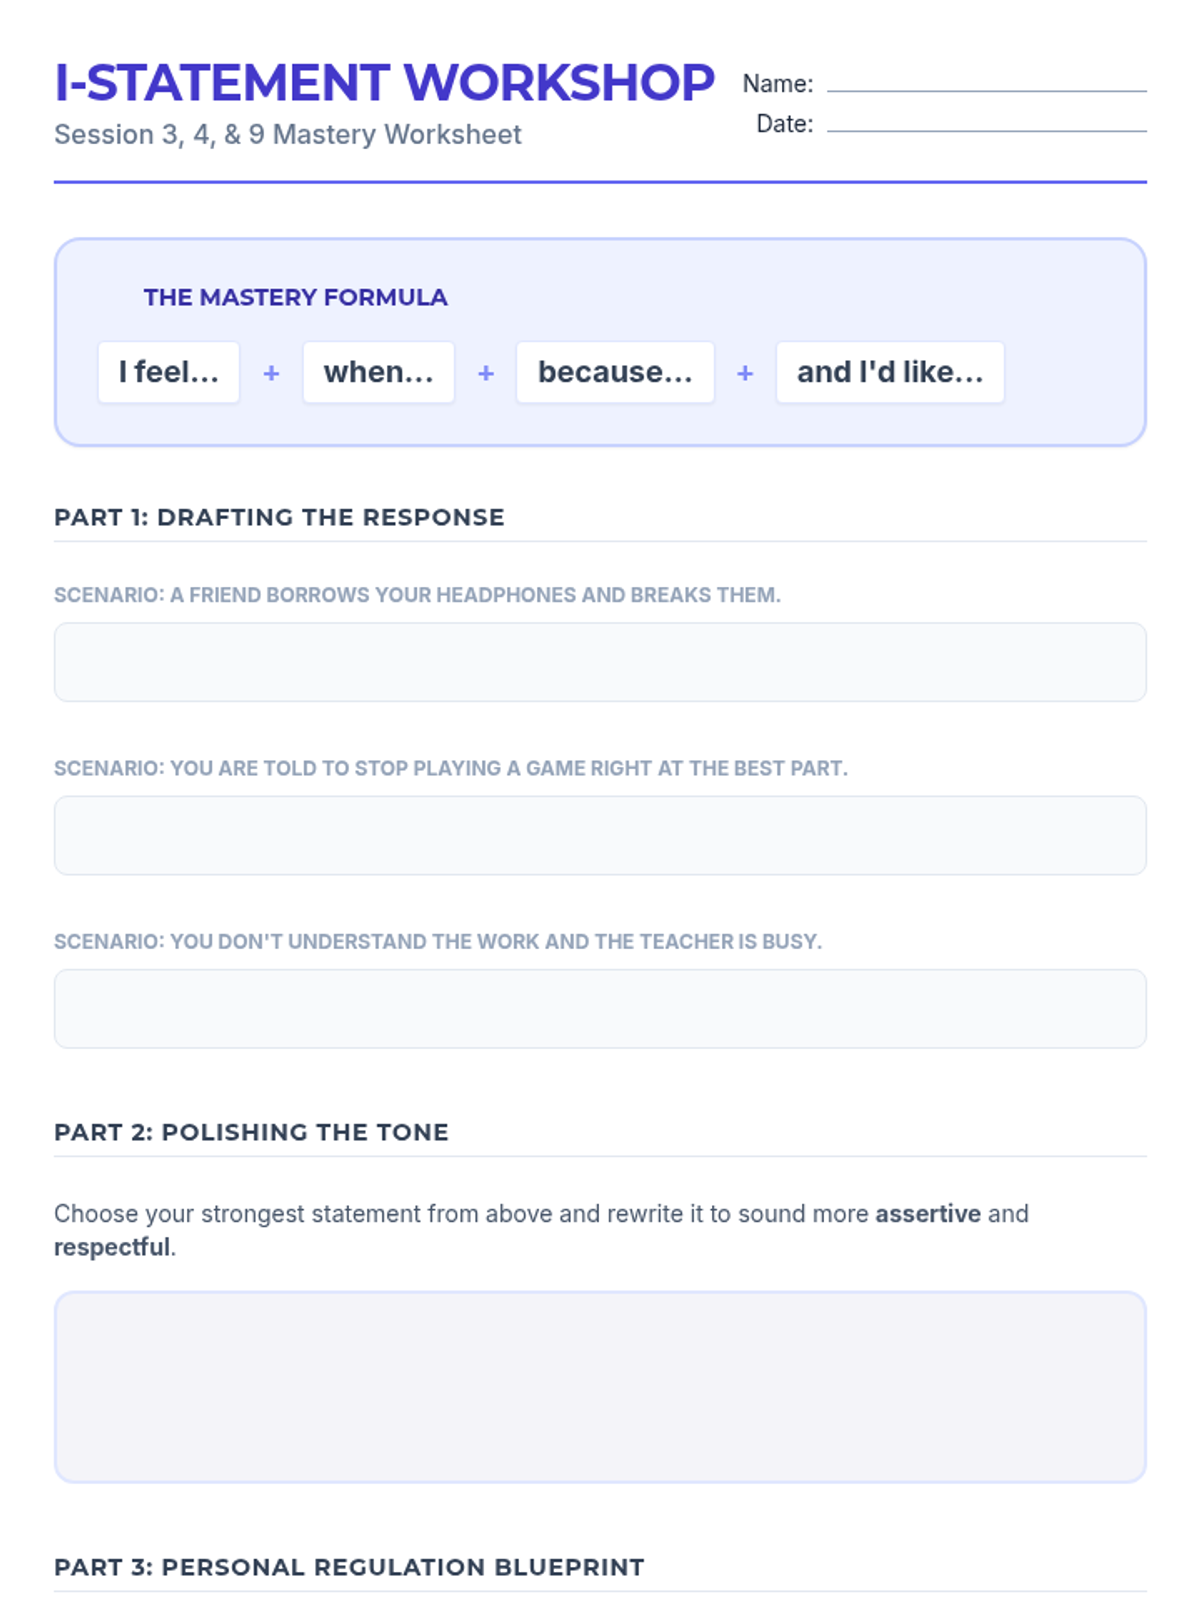Click the Name input line

tap(986, 84)
